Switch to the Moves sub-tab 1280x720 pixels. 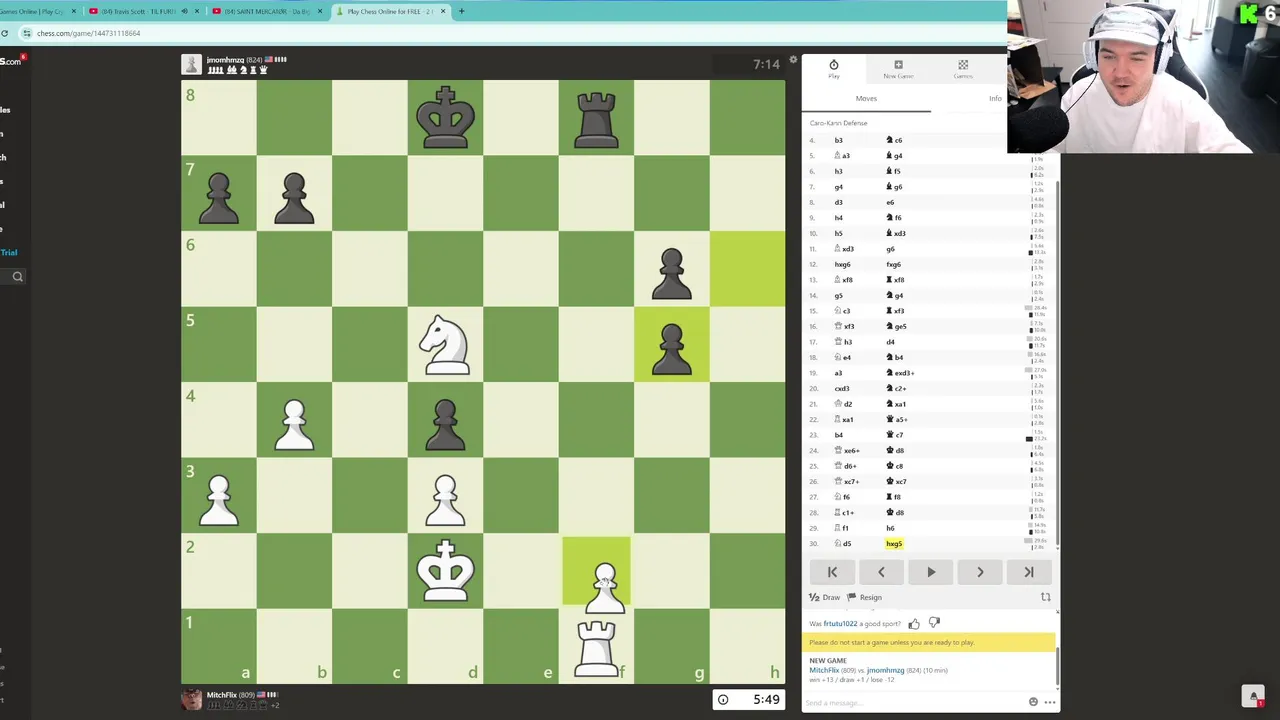coord(866,98)
